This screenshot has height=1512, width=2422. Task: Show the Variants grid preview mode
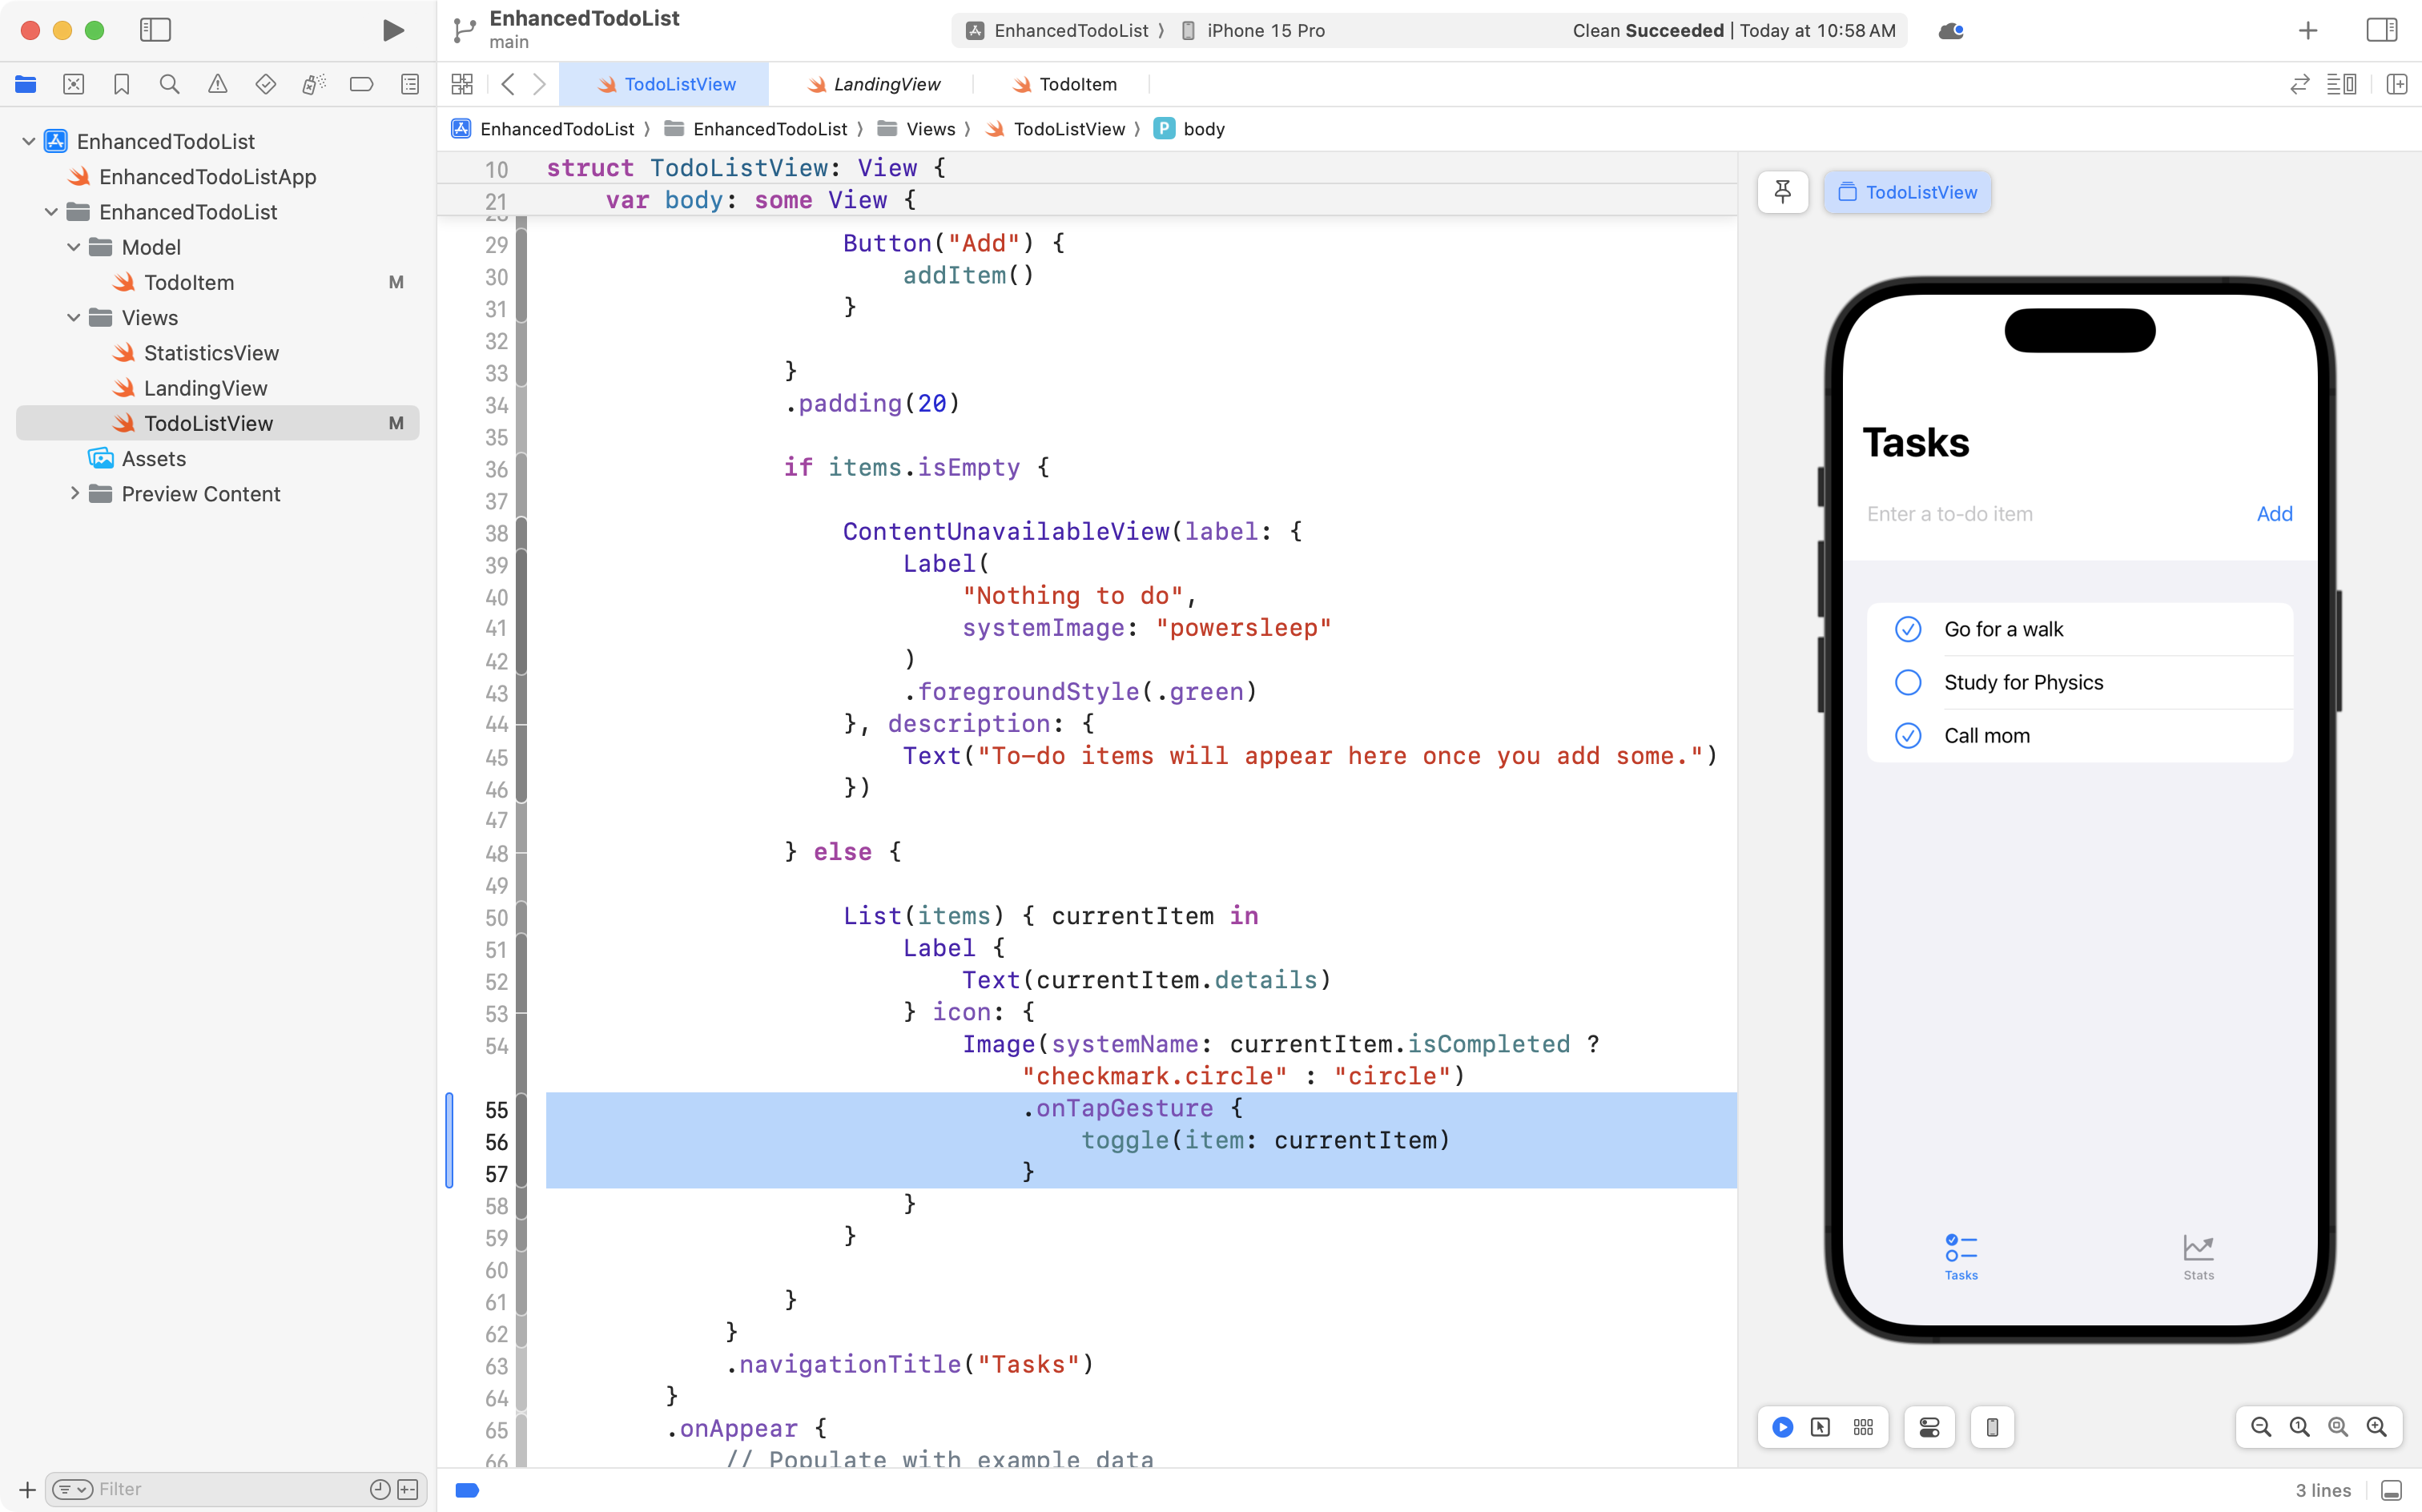(1863, 1427)
